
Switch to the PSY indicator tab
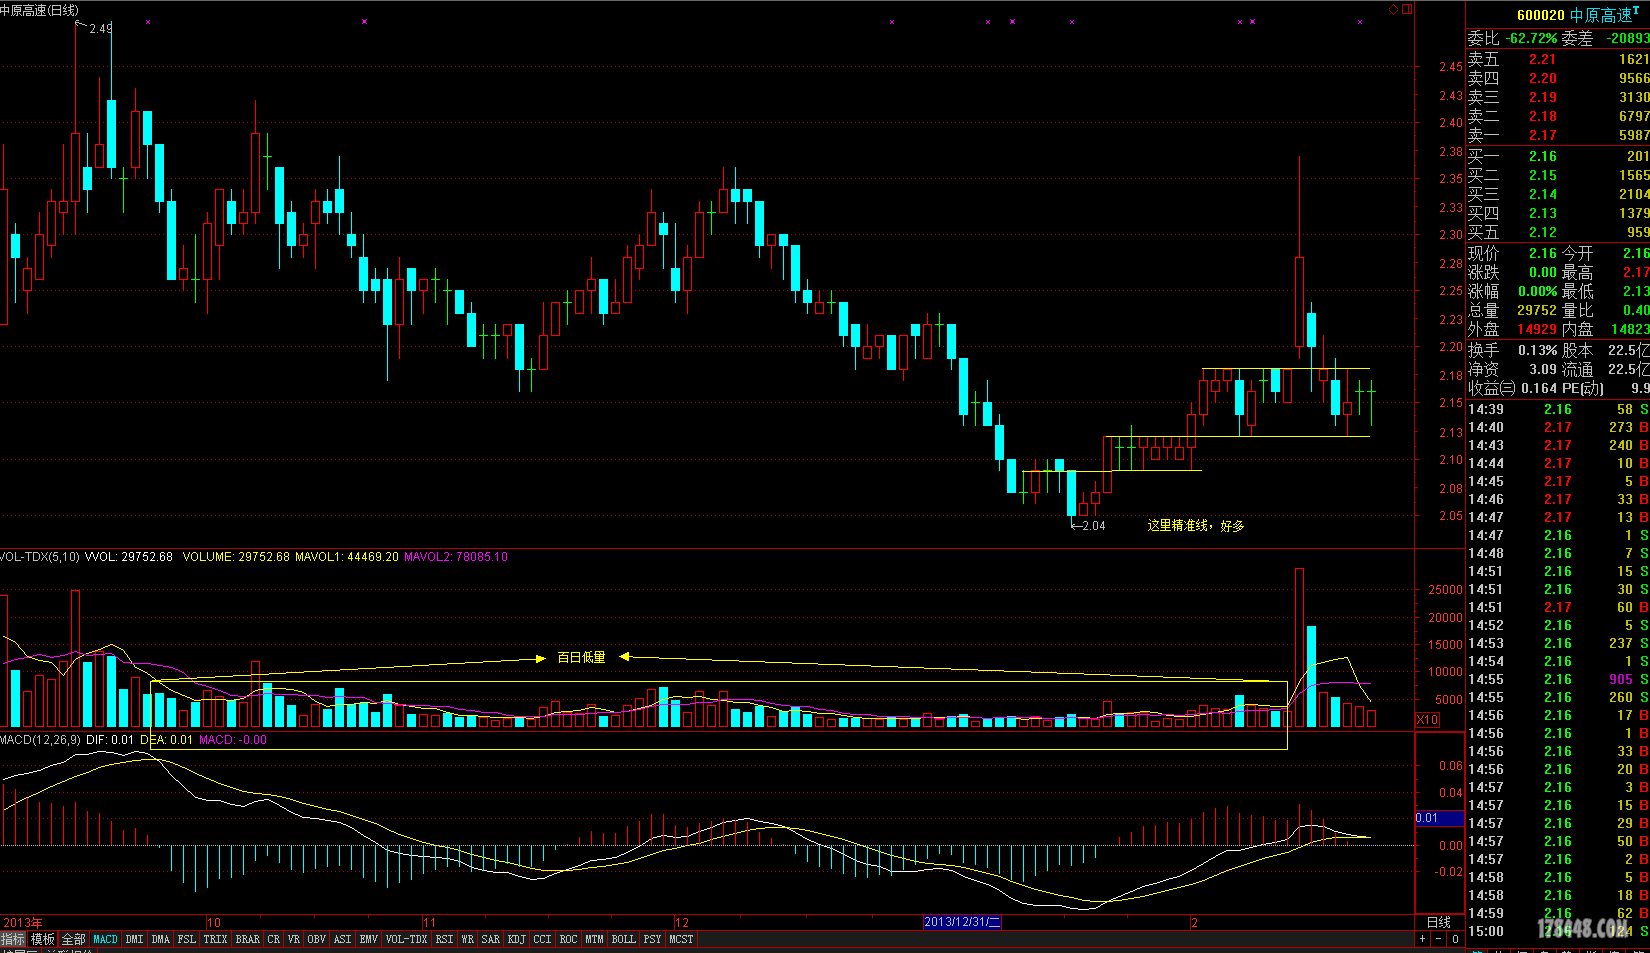click(x=653, y=939)
